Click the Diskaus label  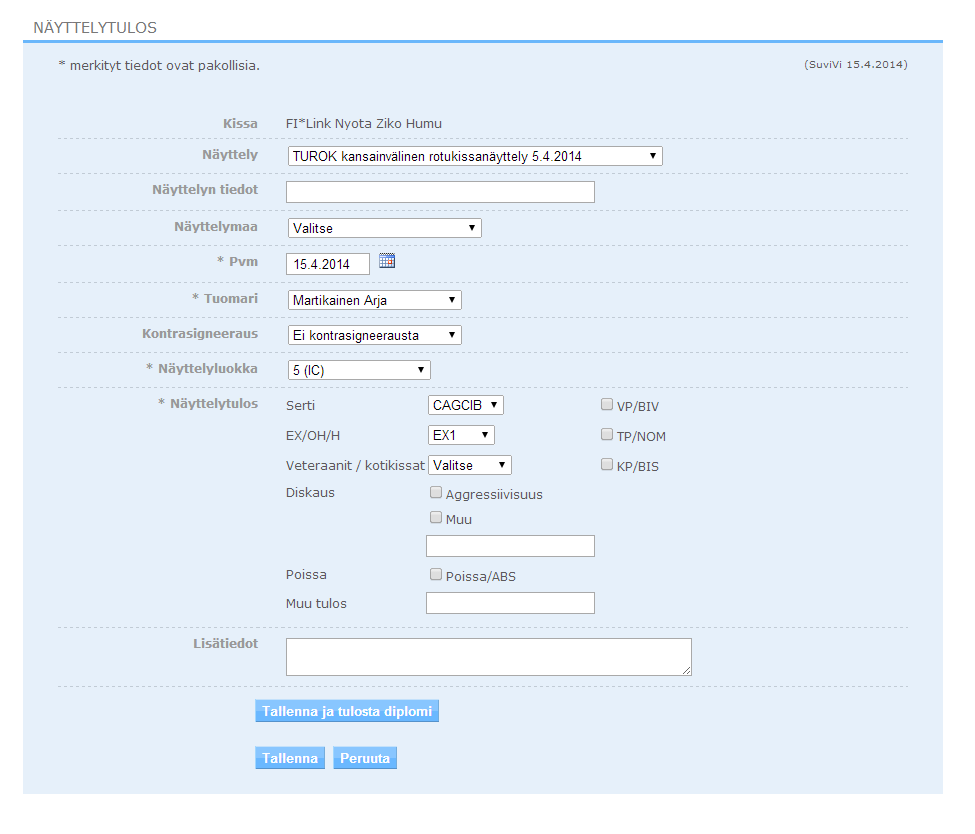310,493
